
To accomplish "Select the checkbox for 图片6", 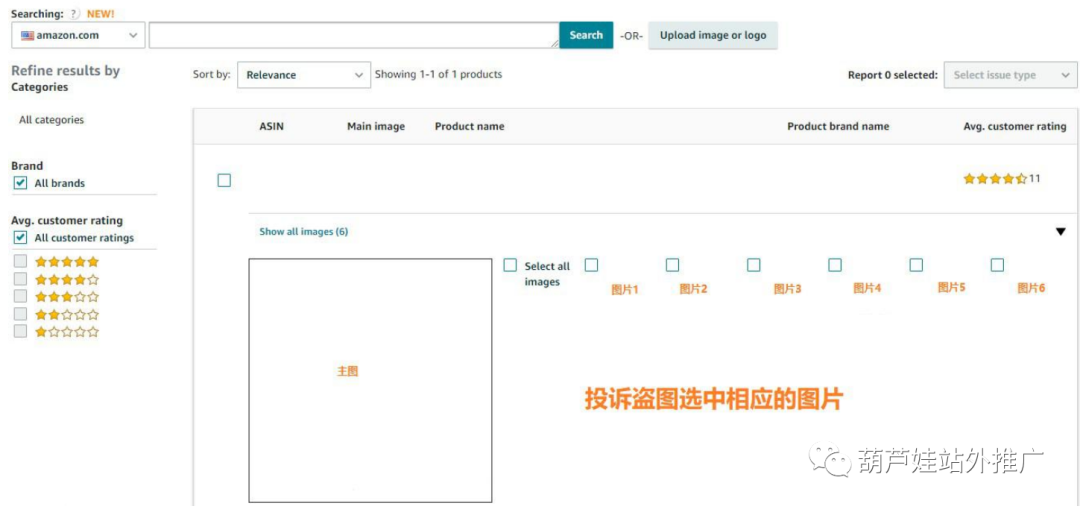I will pyautogui.click(x=997, y=265).
